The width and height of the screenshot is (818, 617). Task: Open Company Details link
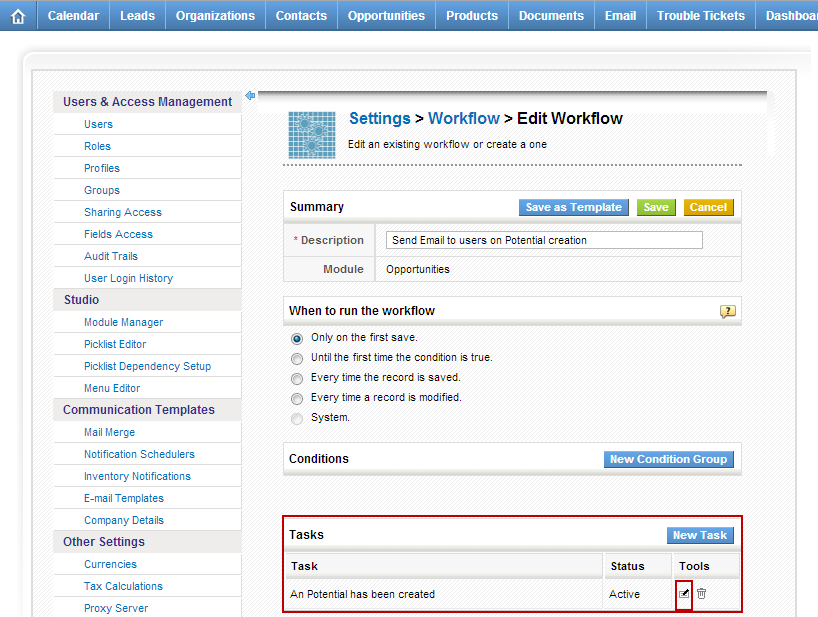[x=124, y=520]
